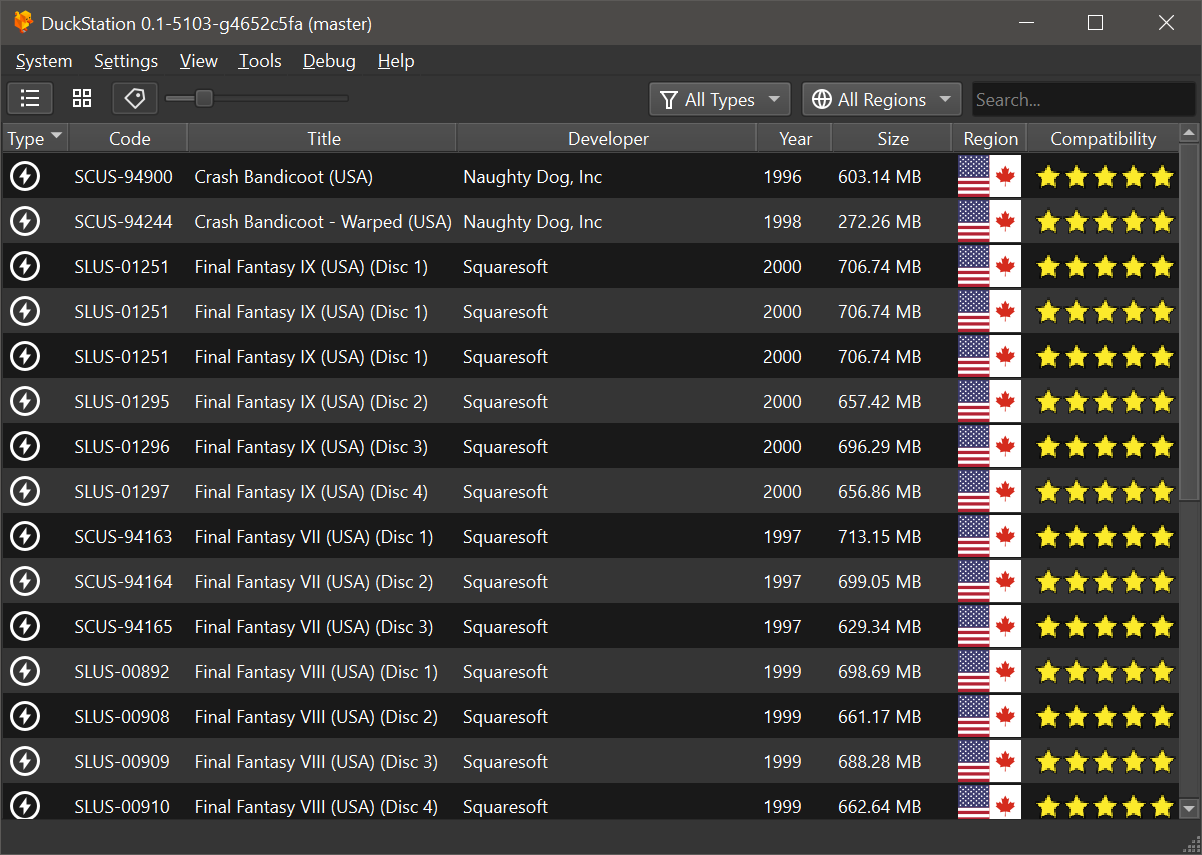Click disc icon for SLUS-01296 row
The image size is (1202, 855).
coord(25,447)
